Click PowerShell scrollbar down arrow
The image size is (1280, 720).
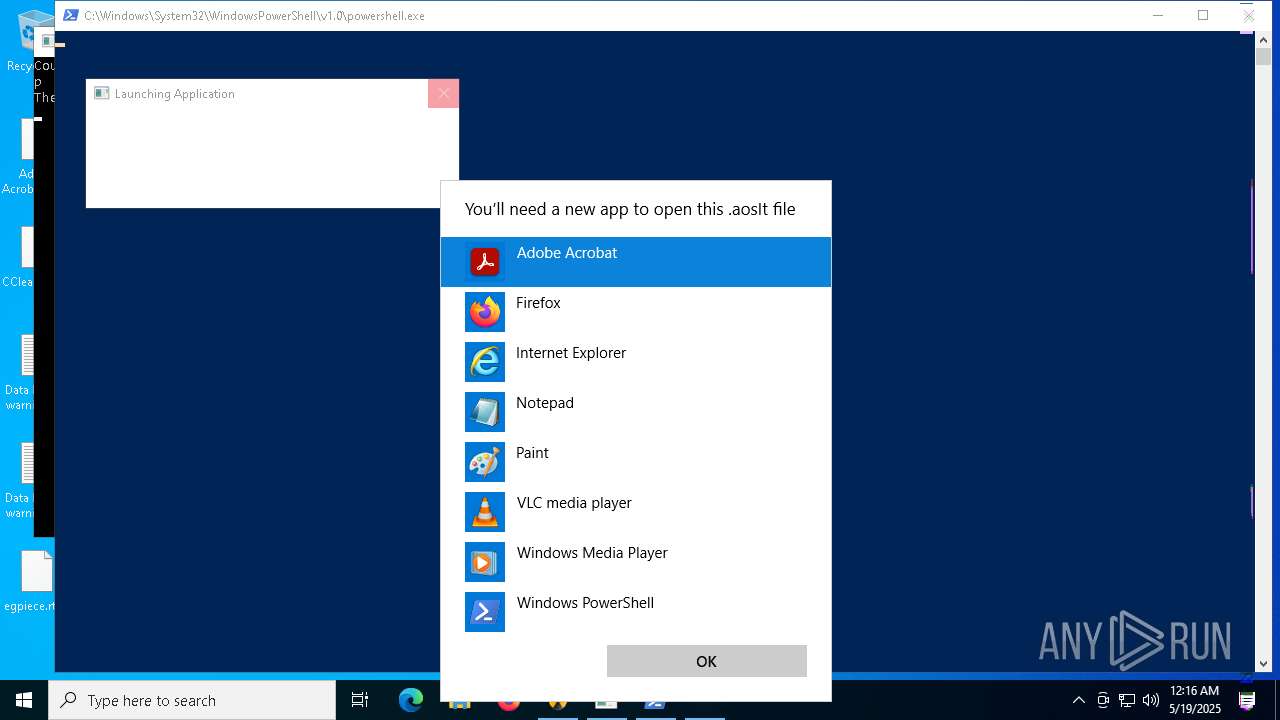pos(1263,663)
